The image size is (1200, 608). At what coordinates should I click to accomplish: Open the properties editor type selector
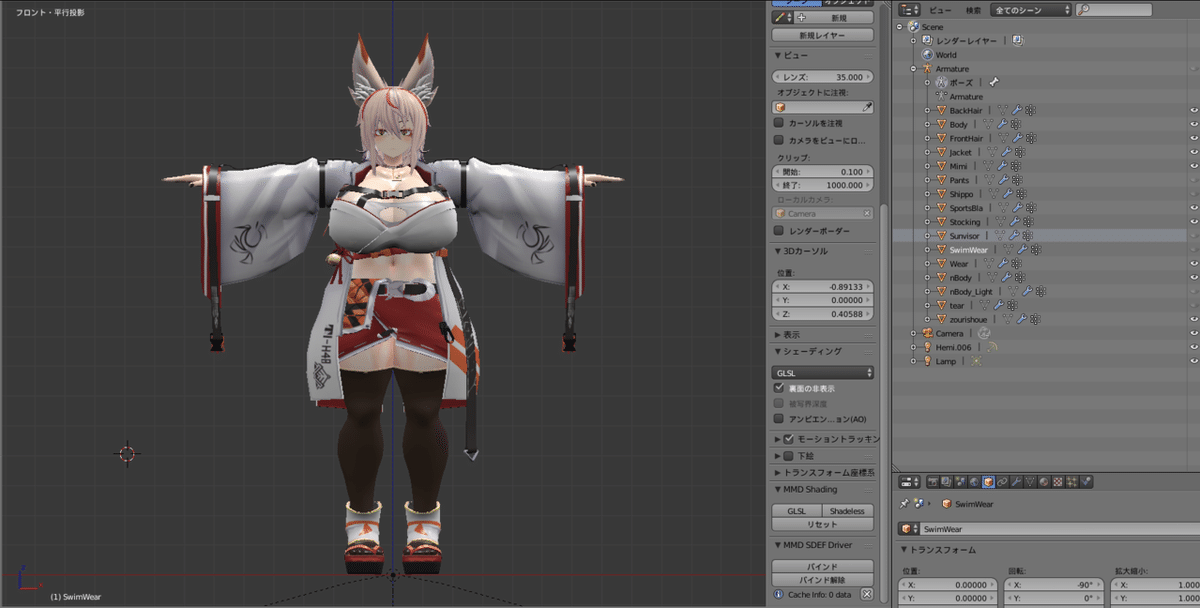910,482
